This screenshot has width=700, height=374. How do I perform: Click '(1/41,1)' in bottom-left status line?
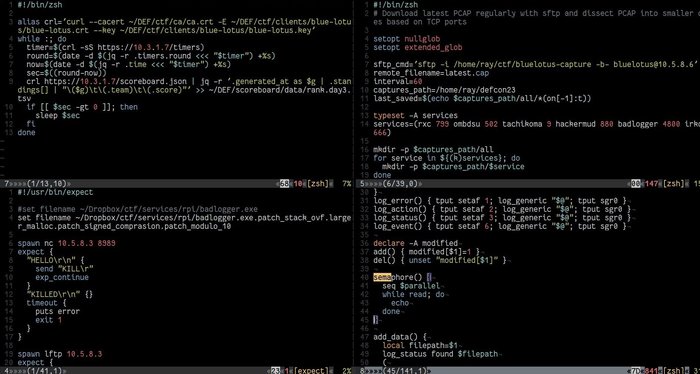[x=45, y=370]
